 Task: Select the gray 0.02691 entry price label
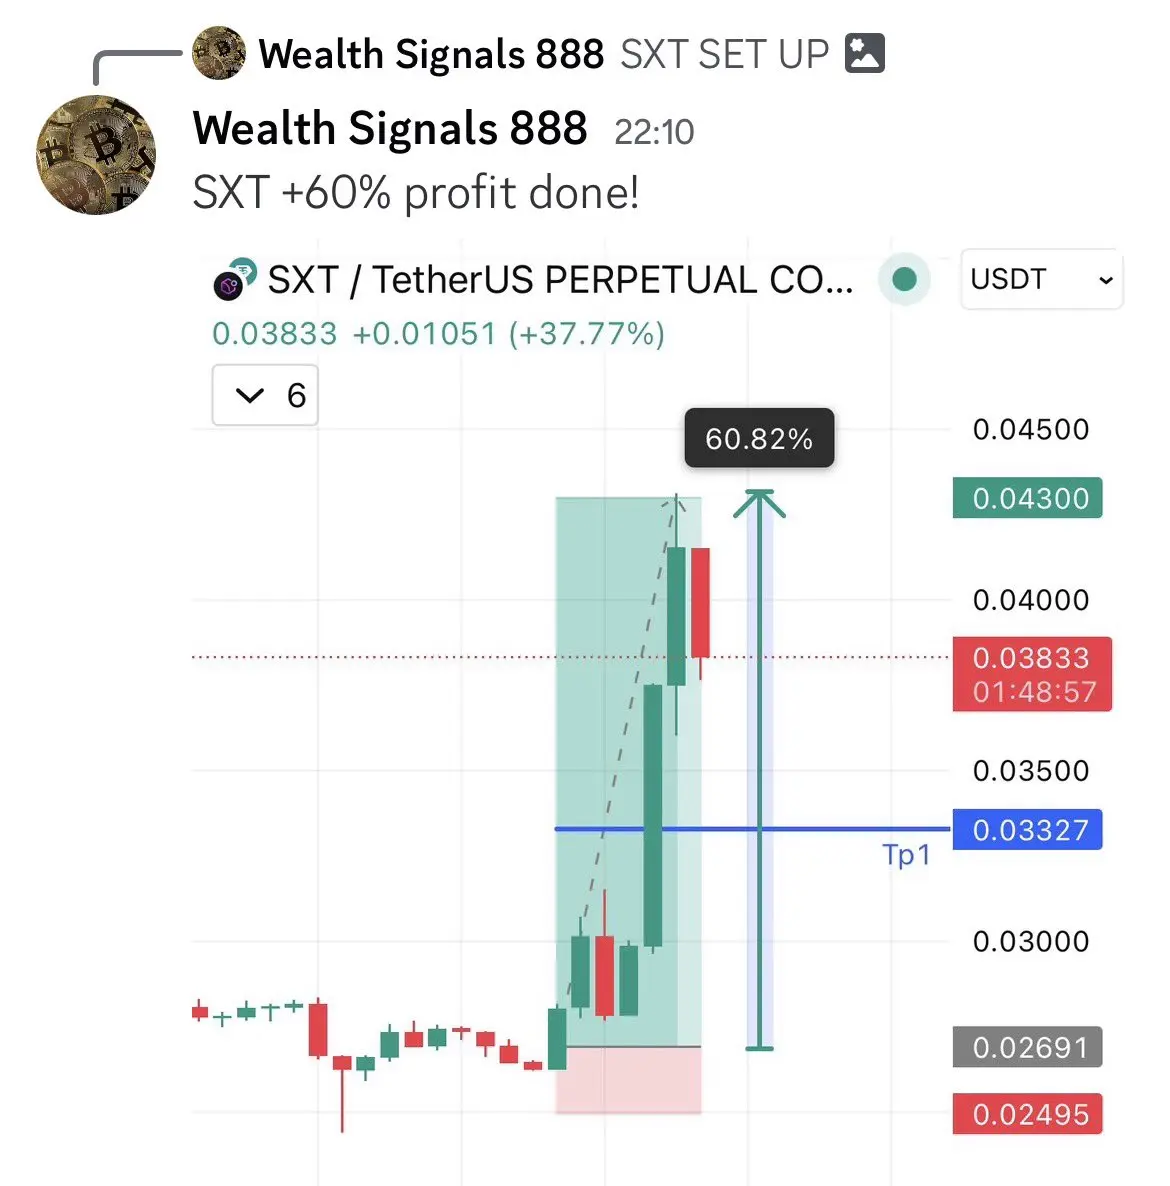click(1027, 1047)
